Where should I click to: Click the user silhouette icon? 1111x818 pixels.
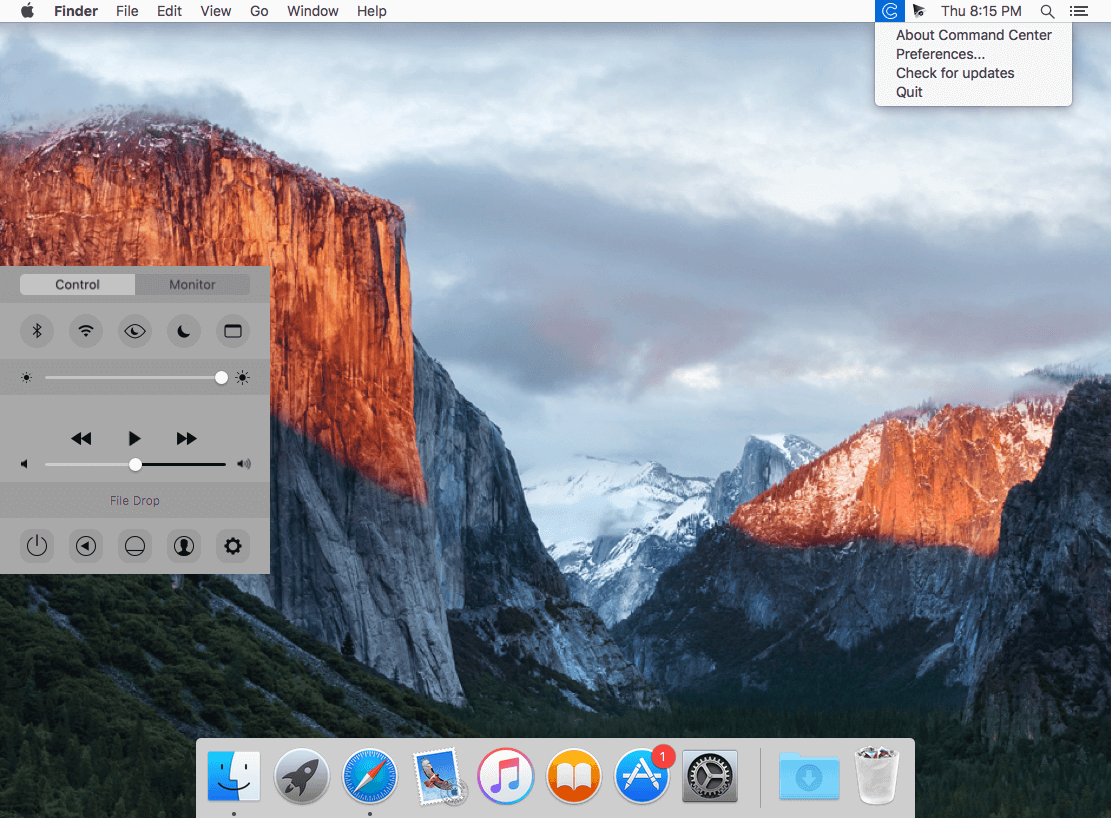pyautogui.click(x=184, y=546)
